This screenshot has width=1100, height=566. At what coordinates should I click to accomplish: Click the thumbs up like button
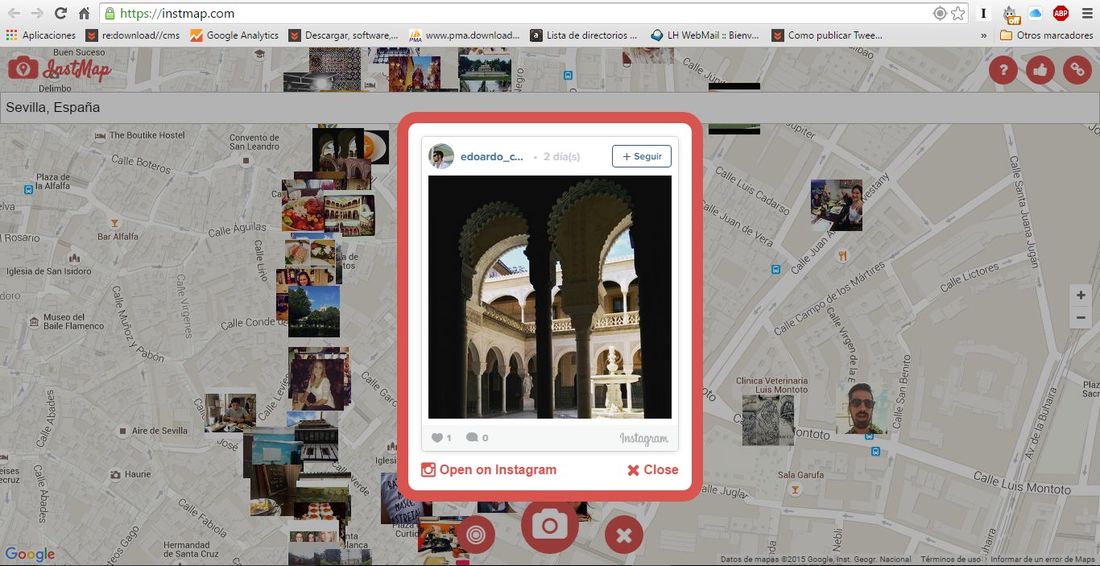(x=1040, y=70)
